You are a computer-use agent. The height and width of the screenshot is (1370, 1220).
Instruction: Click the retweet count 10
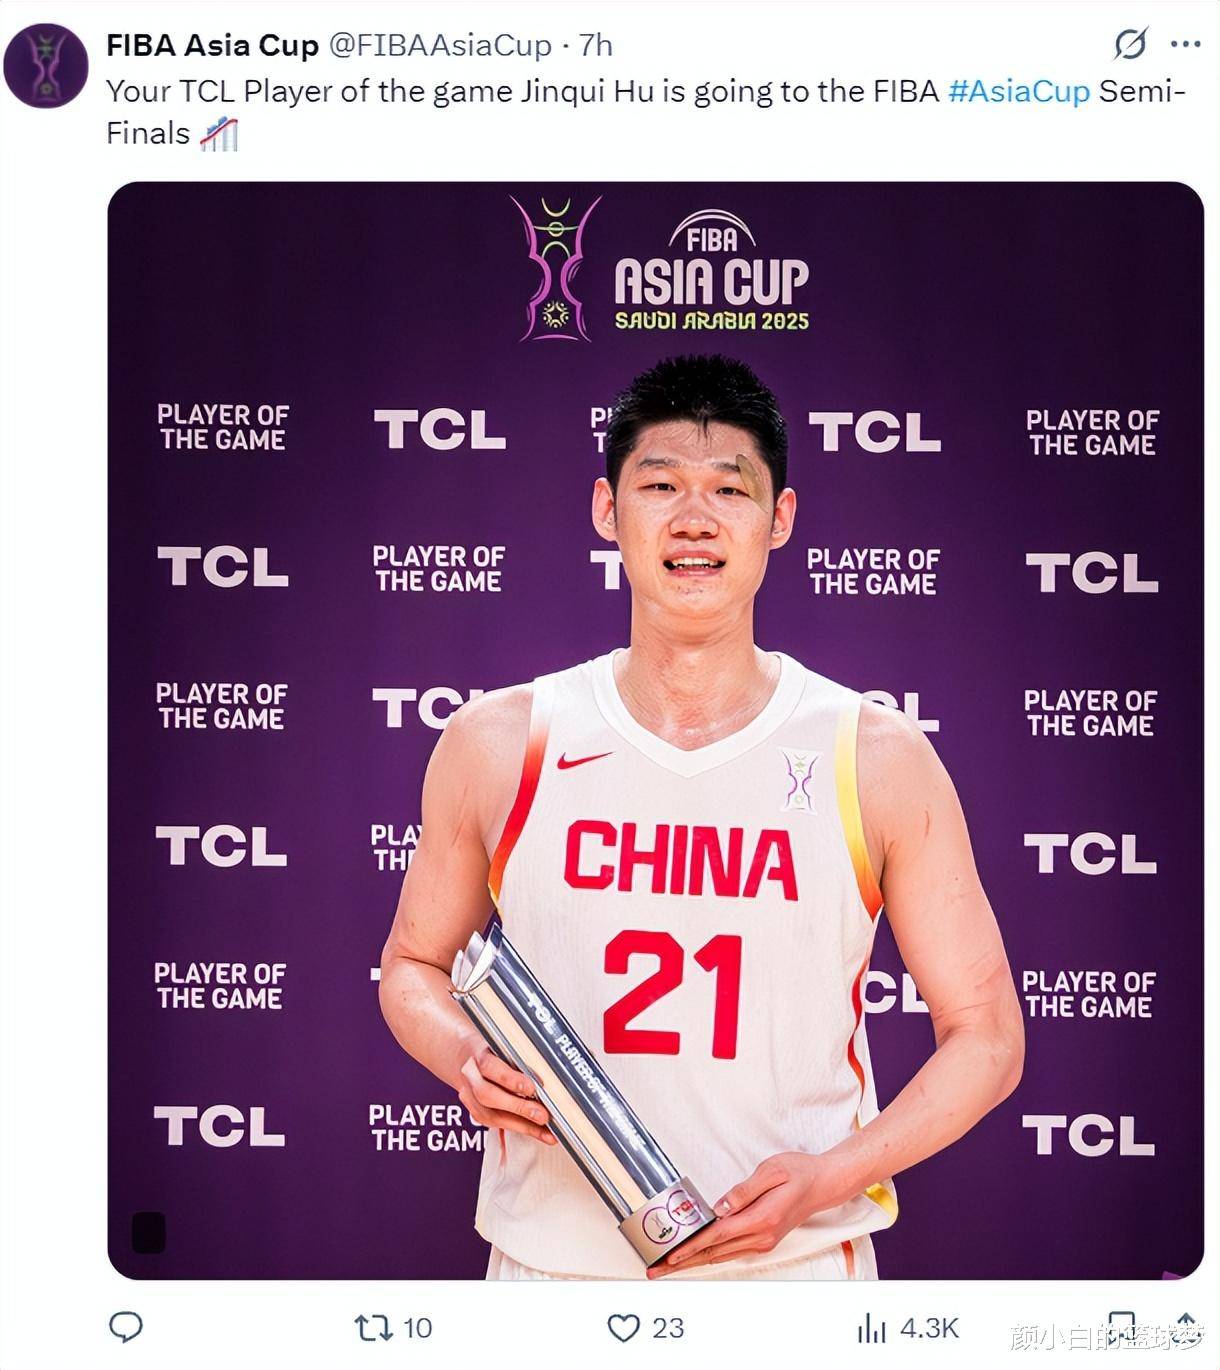[417, 1328]
